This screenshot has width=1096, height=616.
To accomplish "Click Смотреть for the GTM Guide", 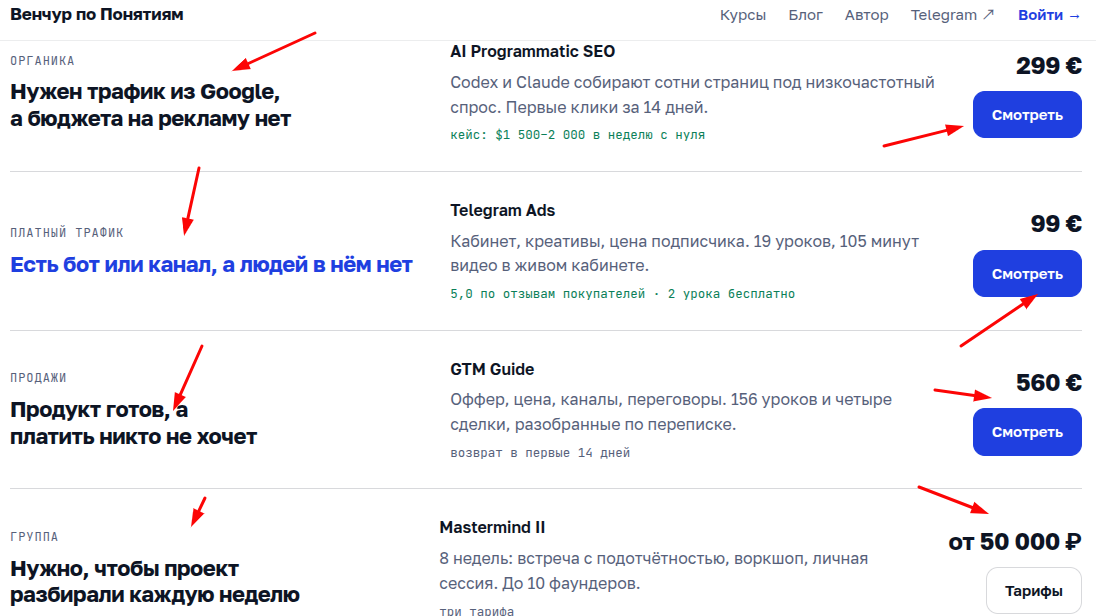I will pyautogui.click(x=1027, y=432).
